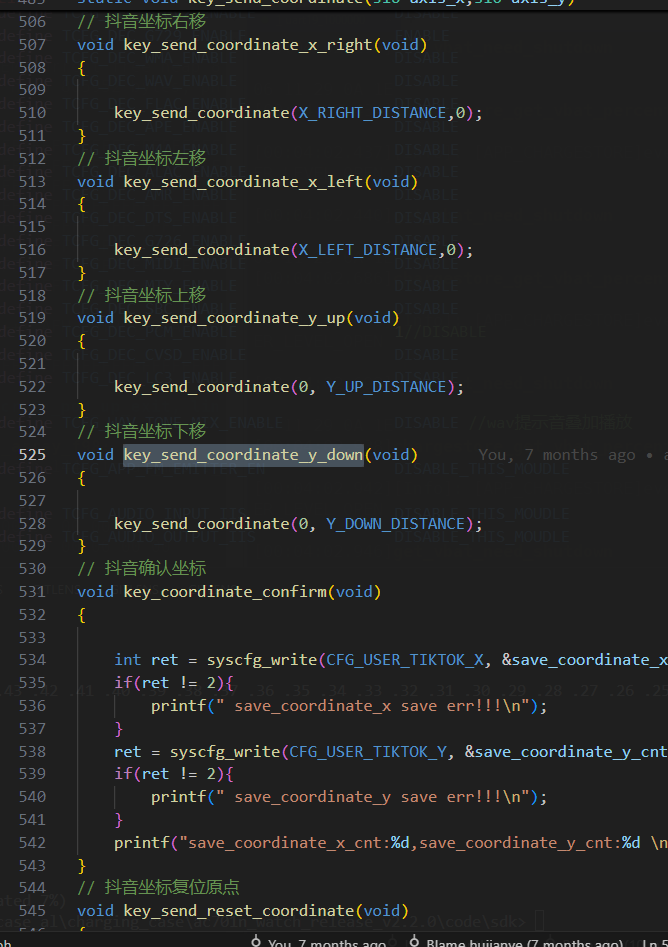Click line number 519 in the gutter

pyautogui.click(x=32, y=318)
